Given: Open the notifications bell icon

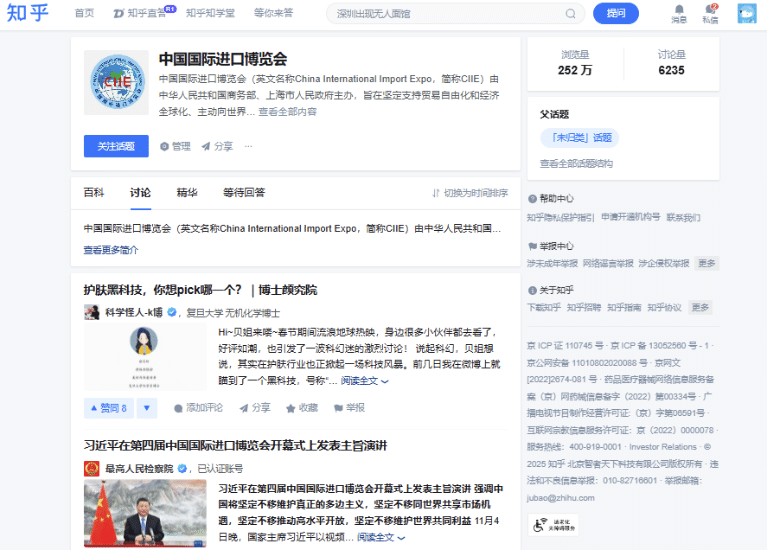Looking at the screenshot, I should tap(679, 10).
